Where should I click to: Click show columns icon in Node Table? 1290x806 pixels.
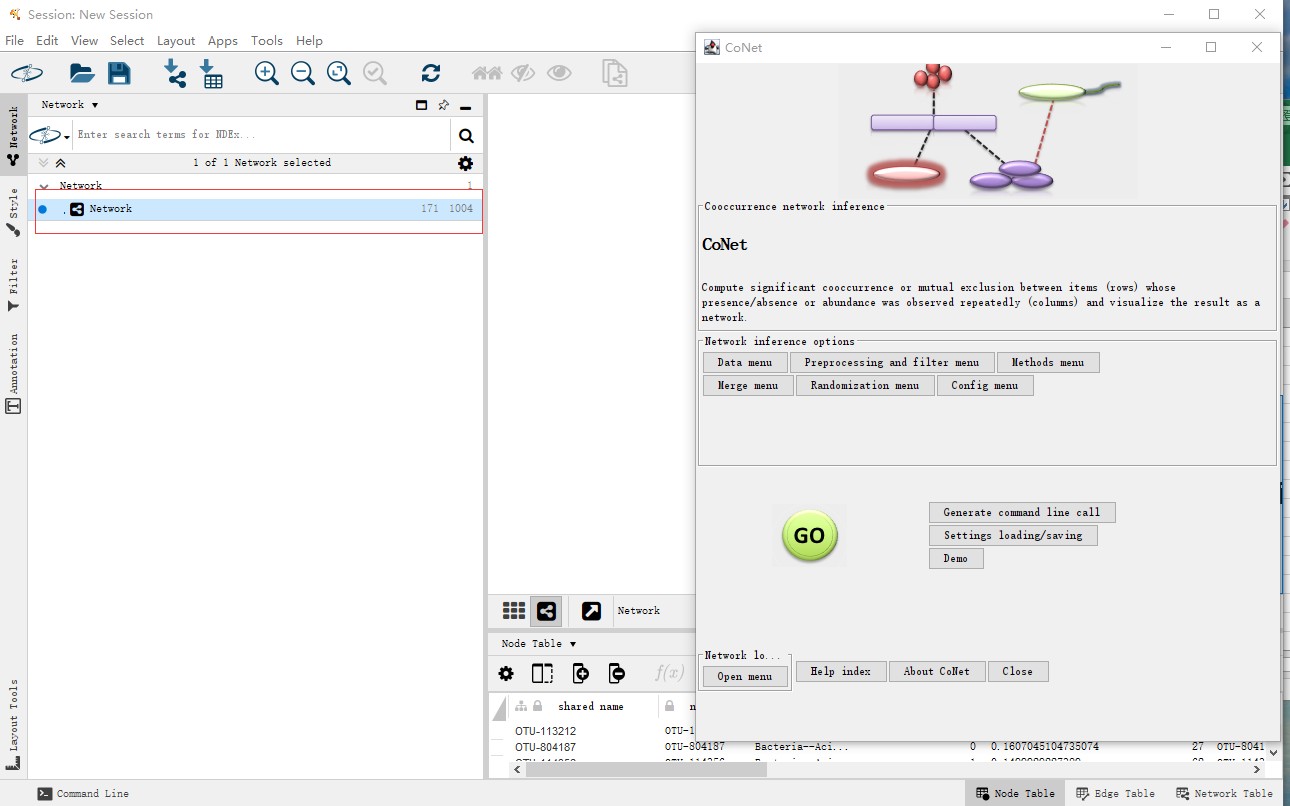point(542,674)
